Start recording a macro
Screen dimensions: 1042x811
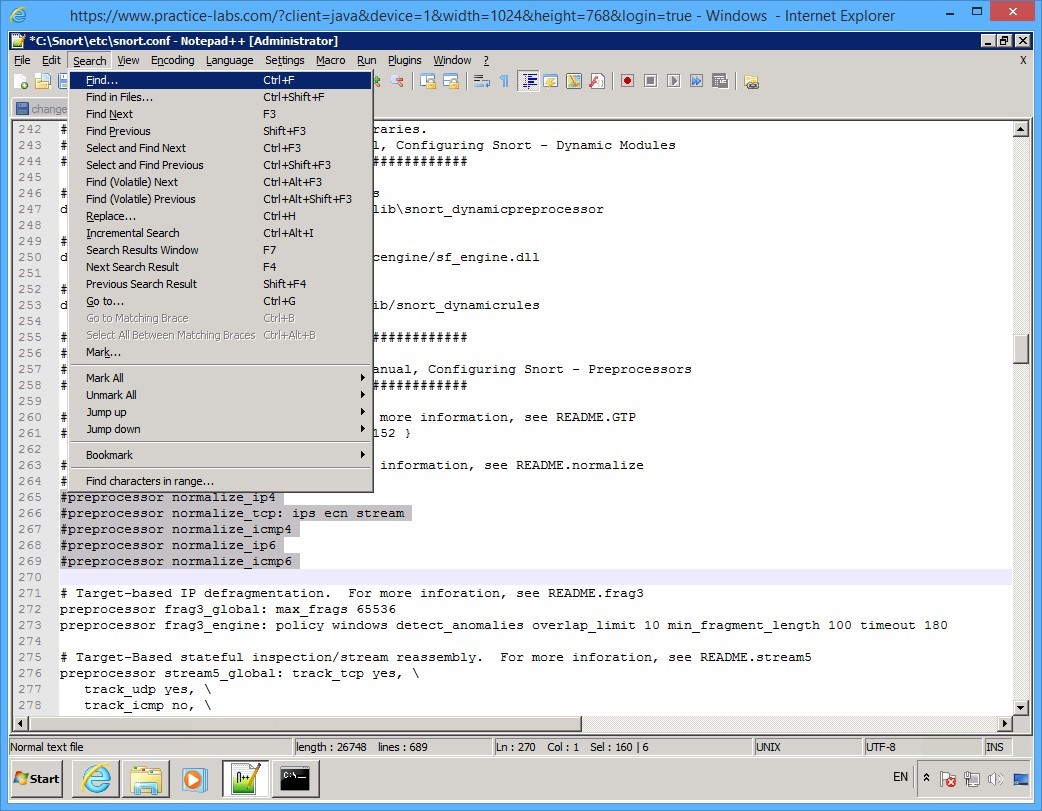coord(627,80)
